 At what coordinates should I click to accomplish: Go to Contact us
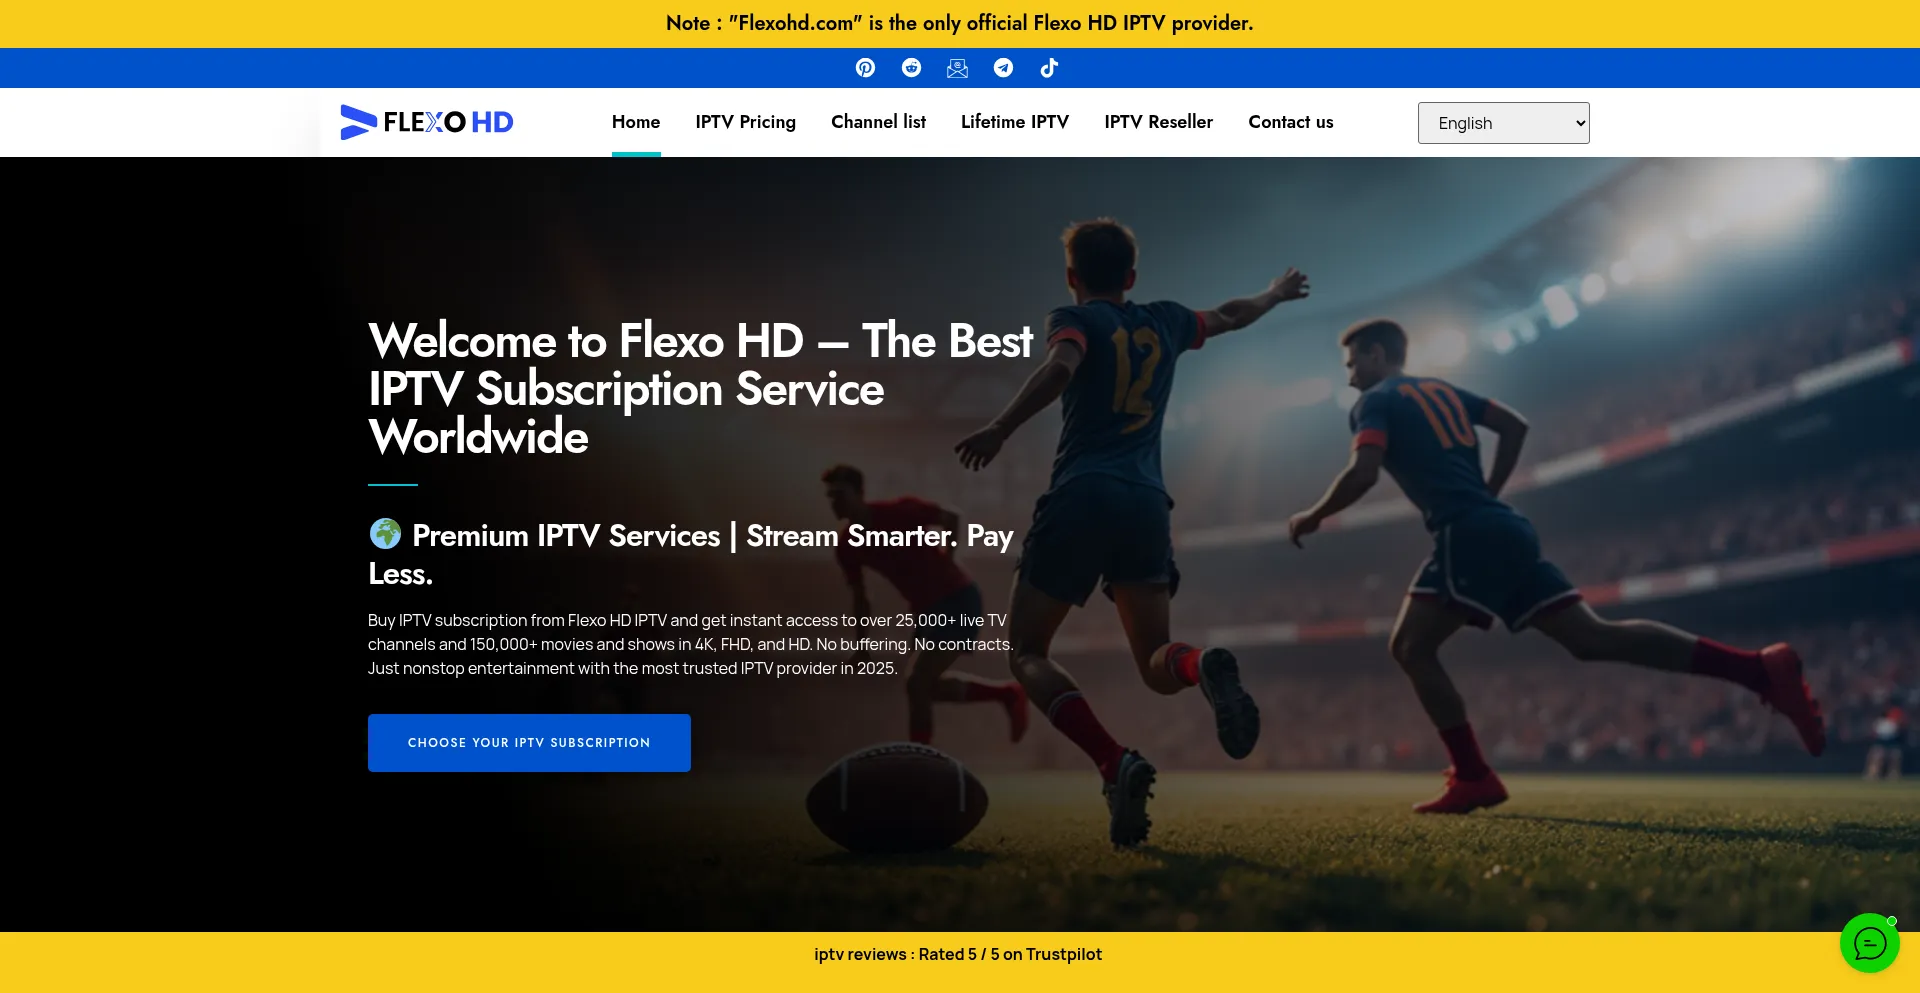tap(1291, 122)
